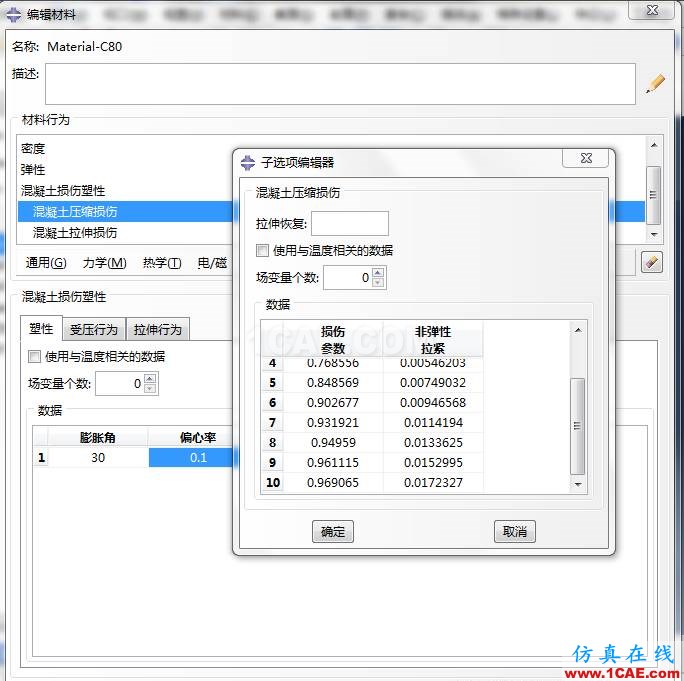Switch to the 受压行为 tab
This screenshot has width=684, height=681.
tap(94, 329)
